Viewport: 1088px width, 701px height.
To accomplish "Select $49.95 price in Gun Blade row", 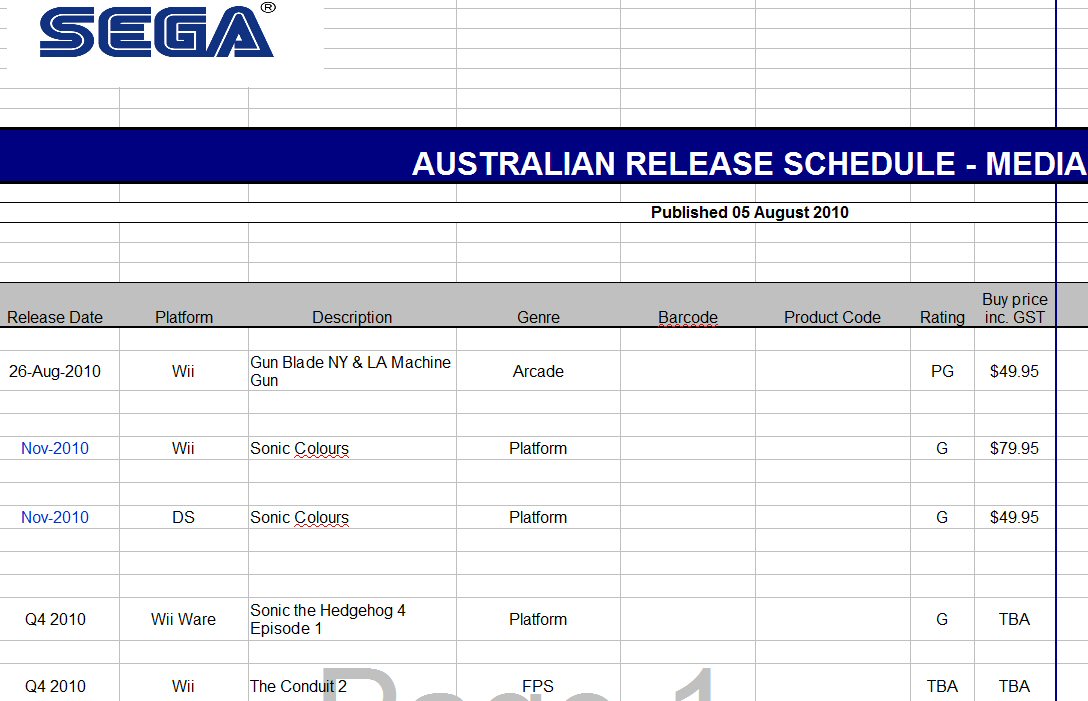I will [1014, 371].
